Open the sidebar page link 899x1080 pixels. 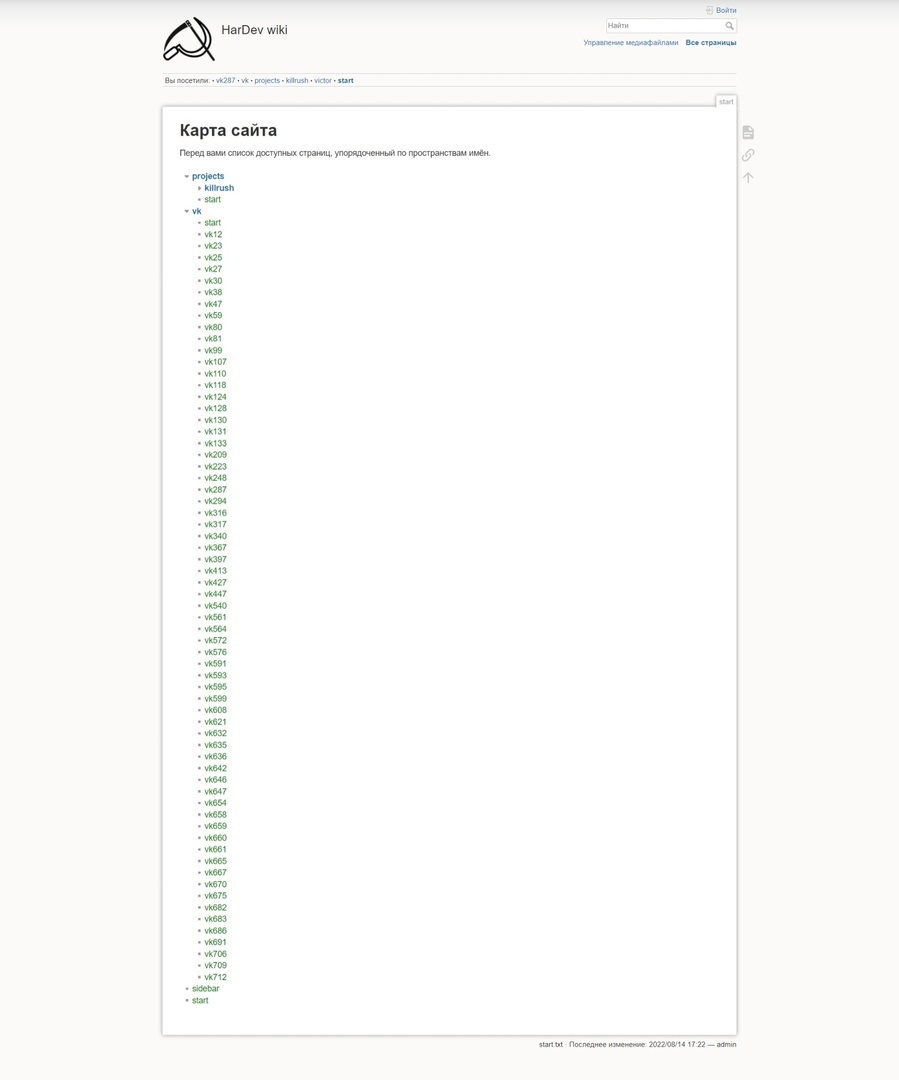pos(205,989)
